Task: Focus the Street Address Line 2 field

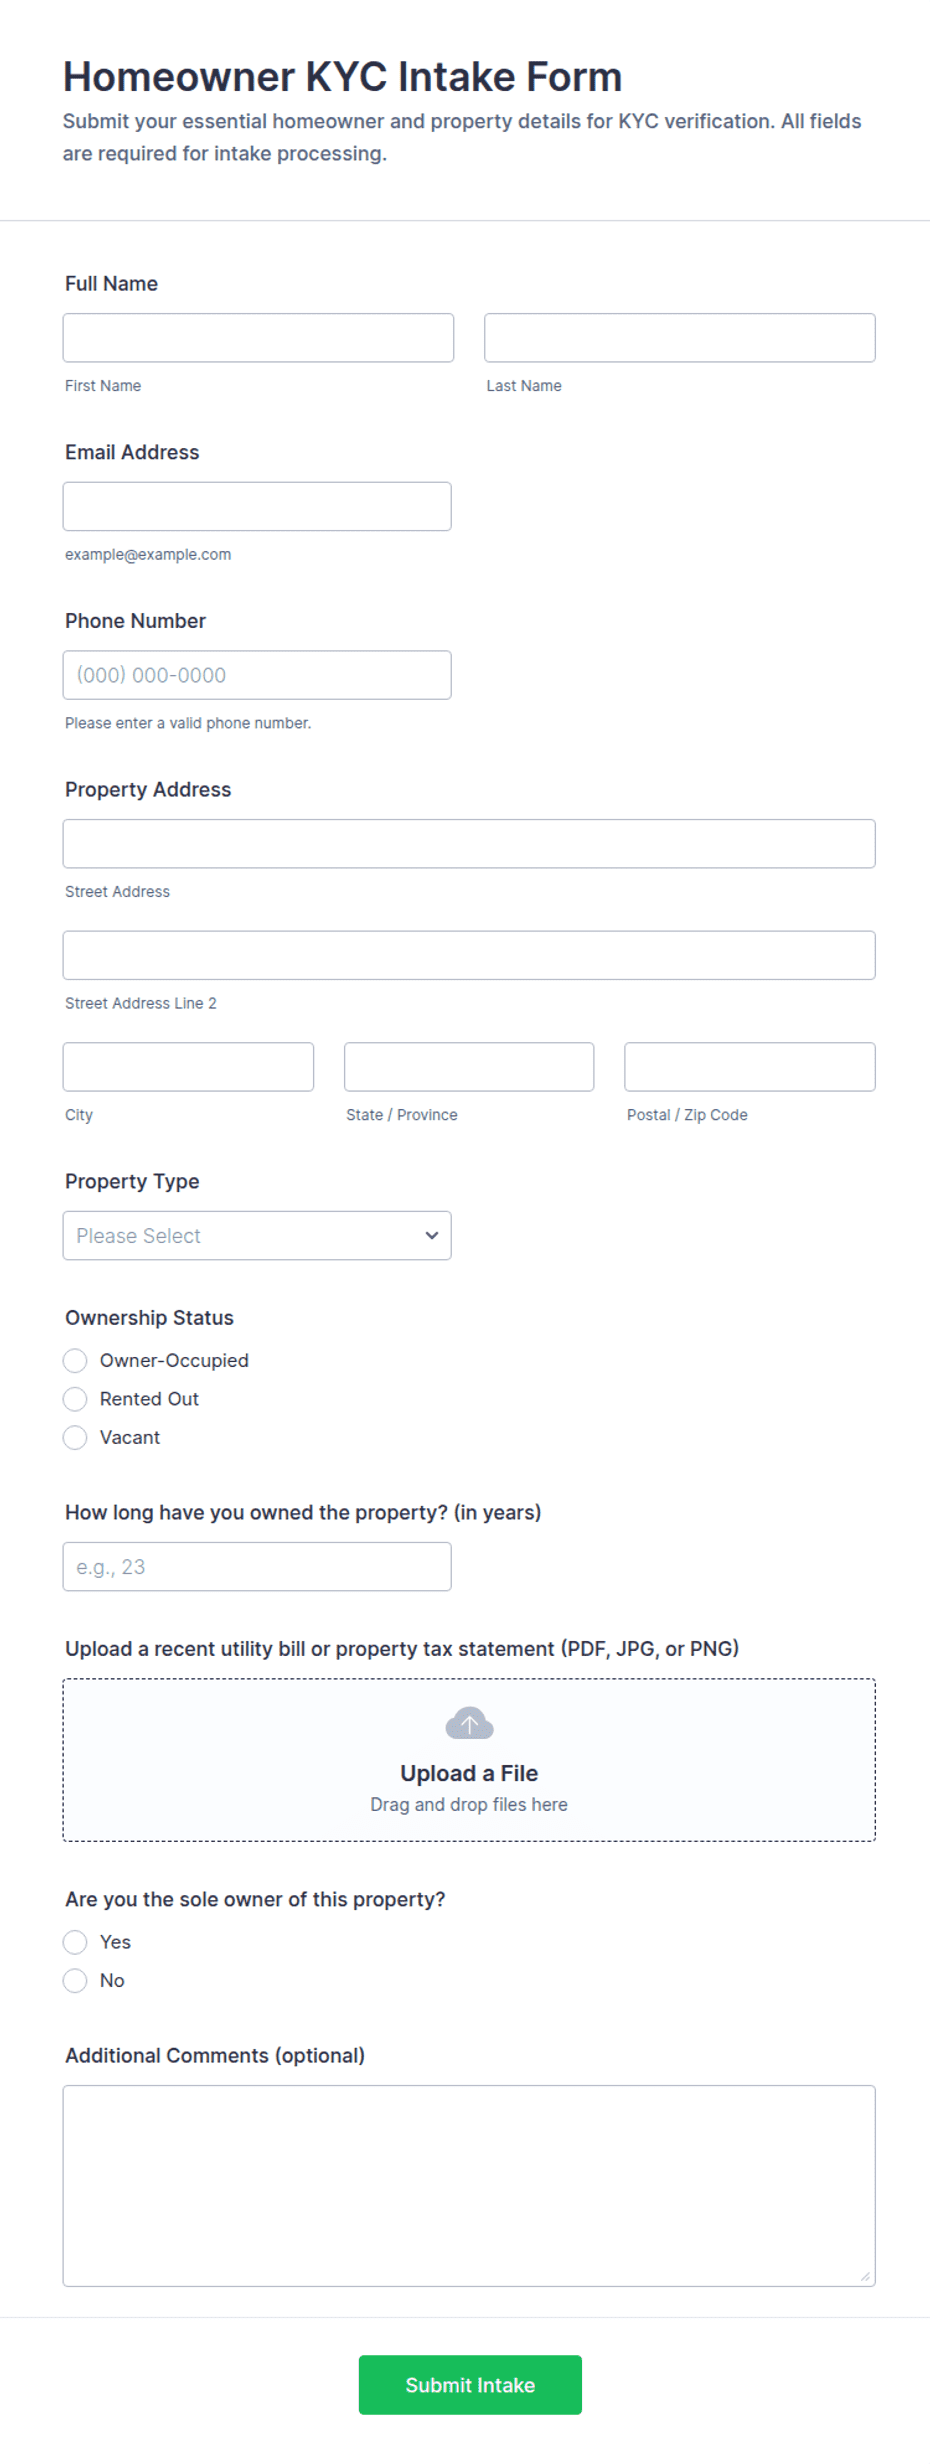Action: coord(469,955)
